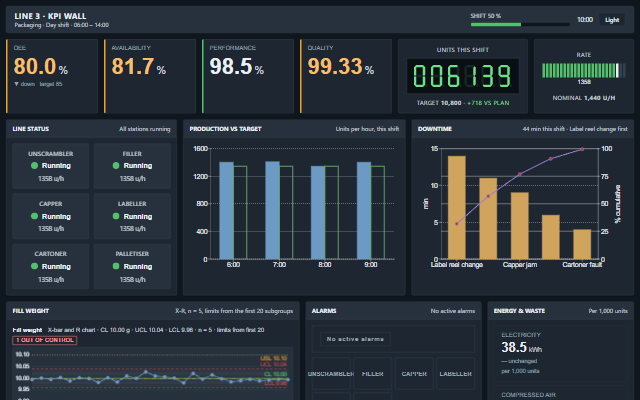Select the blue 6:00 production bar
Image resolution: width=640 pixels, height=400 pixels.
(227, 211)
